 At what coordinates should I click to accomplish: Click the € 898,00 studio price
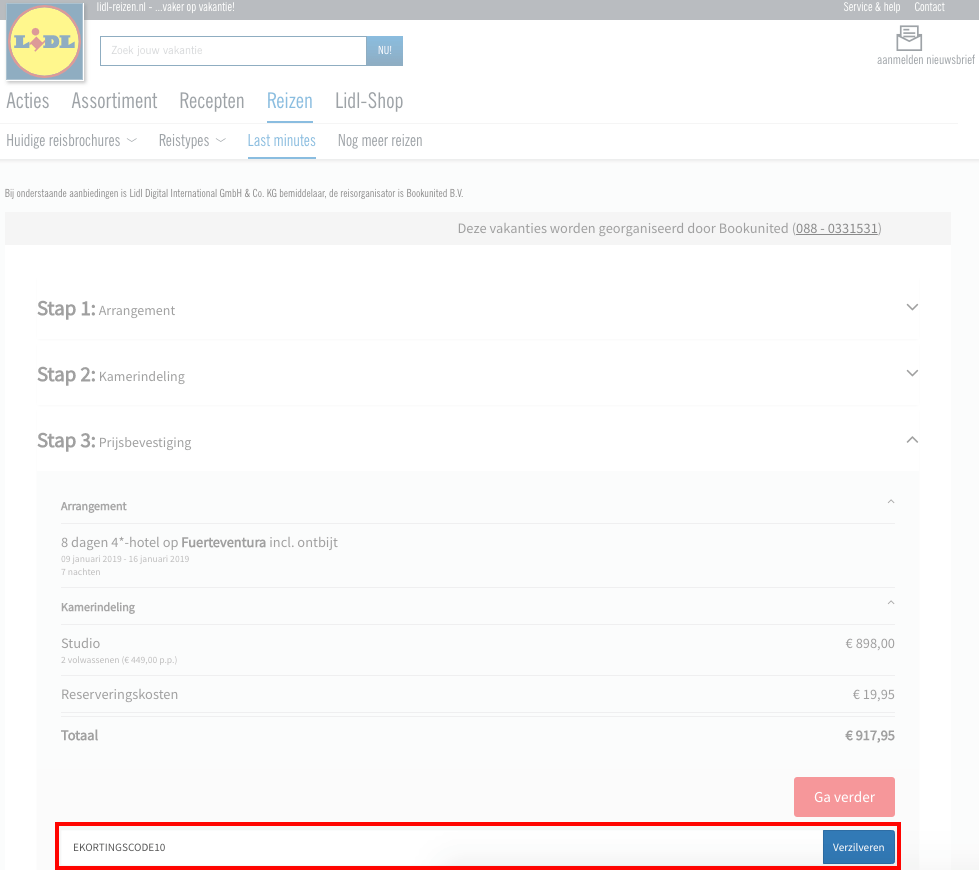pos(870,643)
